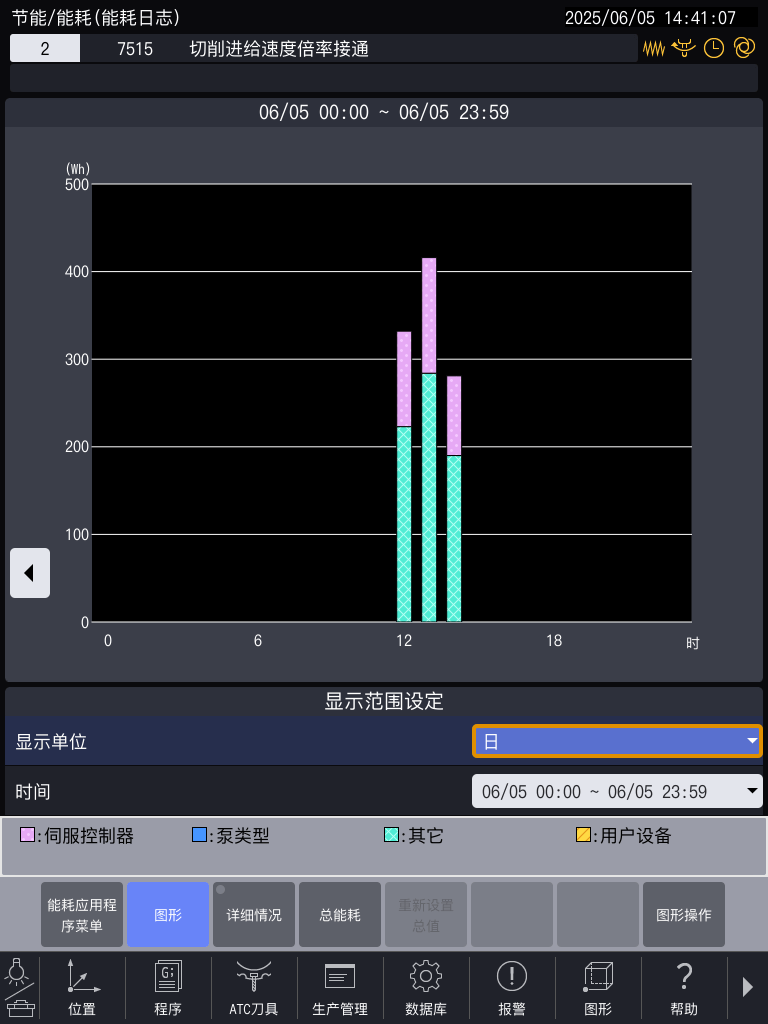Image resolution: width=768 pixels, height=1024 pixels.
Task: Open the 程序 (Program) icon
Action: tap(168, 987)
